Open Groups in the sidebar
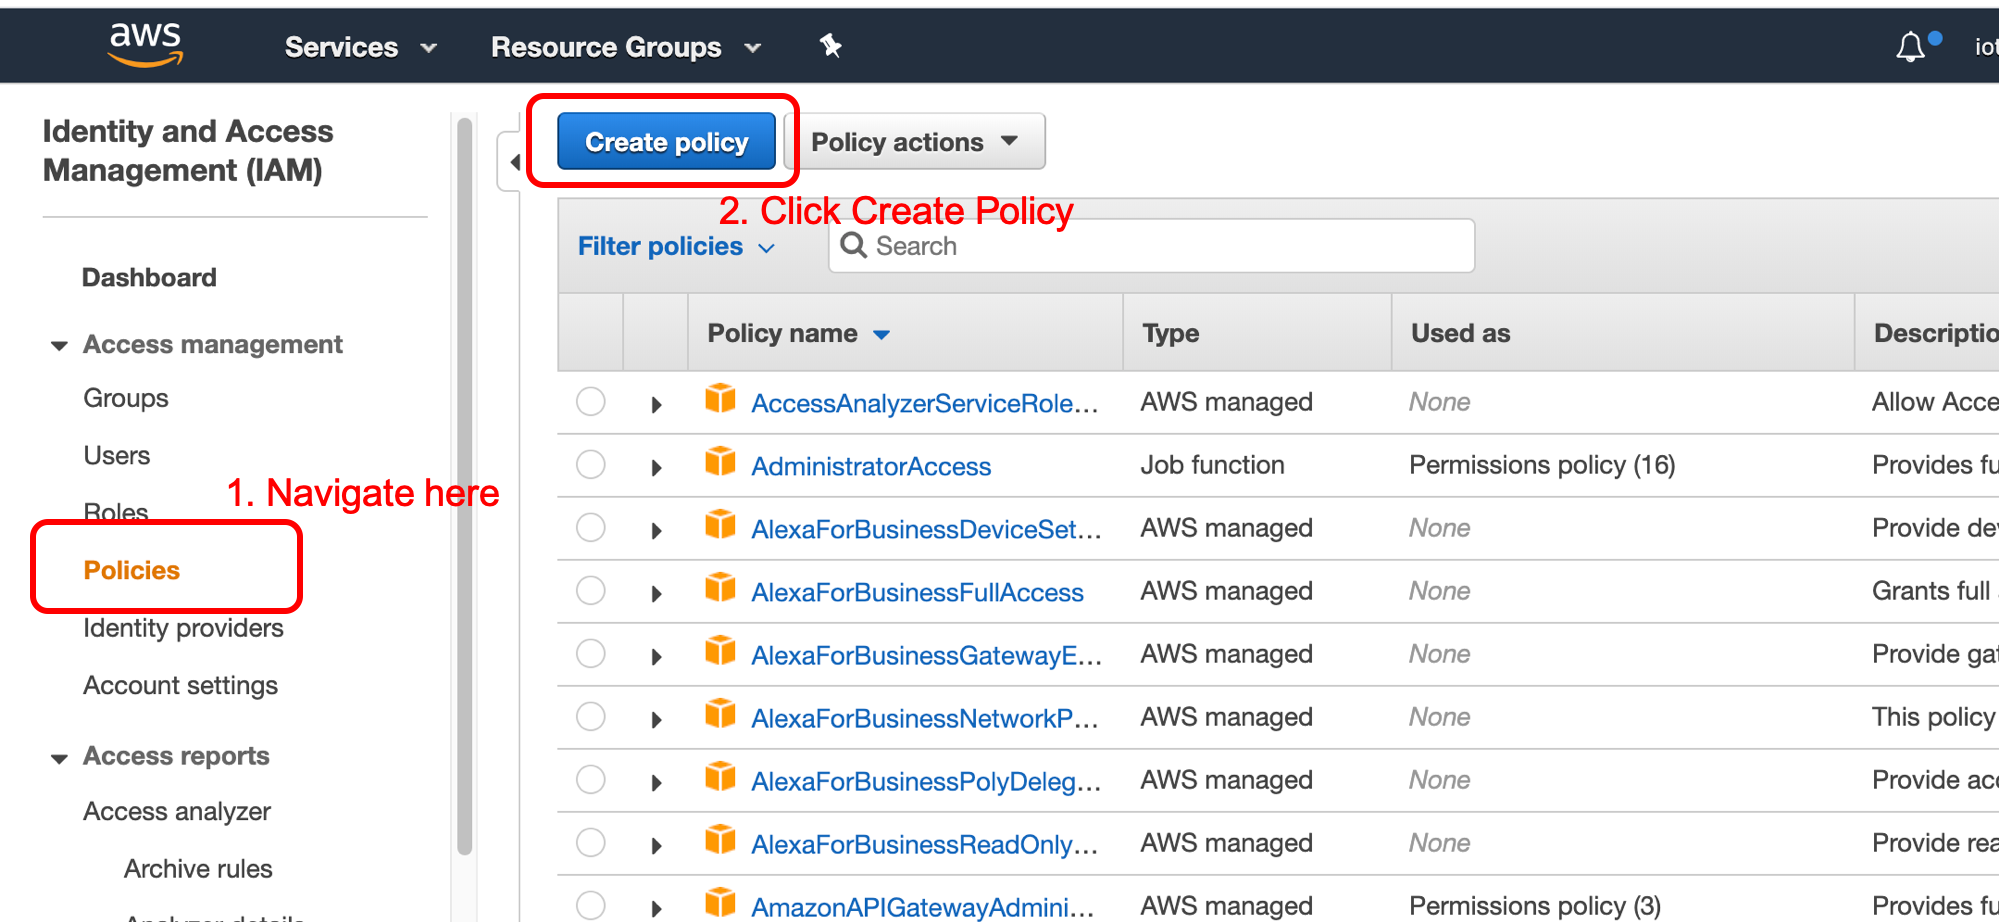Viewport: 1999px width, 922px height. tap(126, 398)
